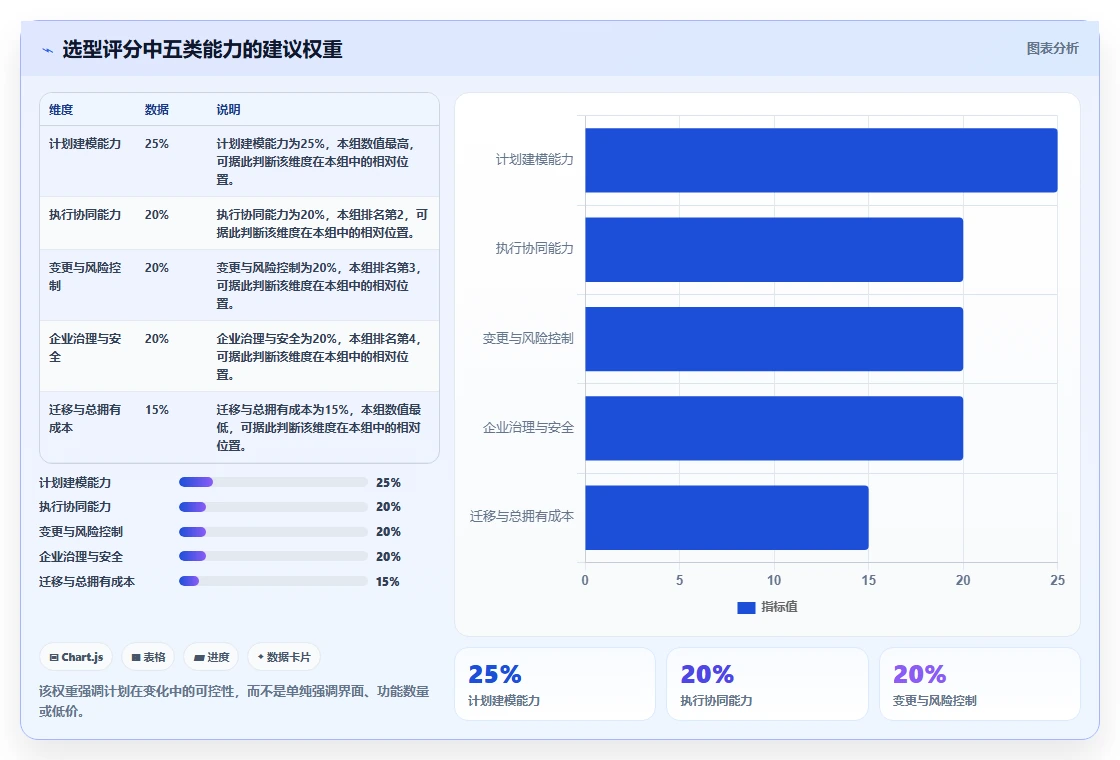1120x760 pixels.
Task: Select the 进度 tag chip
Action: point(211,657)
